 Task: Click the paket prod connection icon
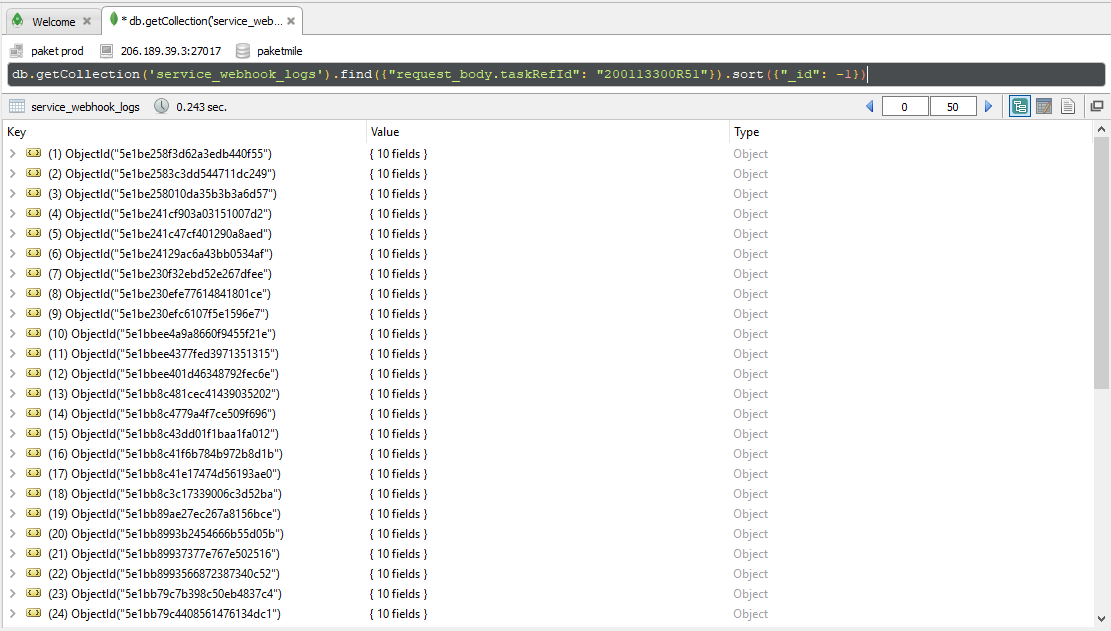[x=17, y=51]
